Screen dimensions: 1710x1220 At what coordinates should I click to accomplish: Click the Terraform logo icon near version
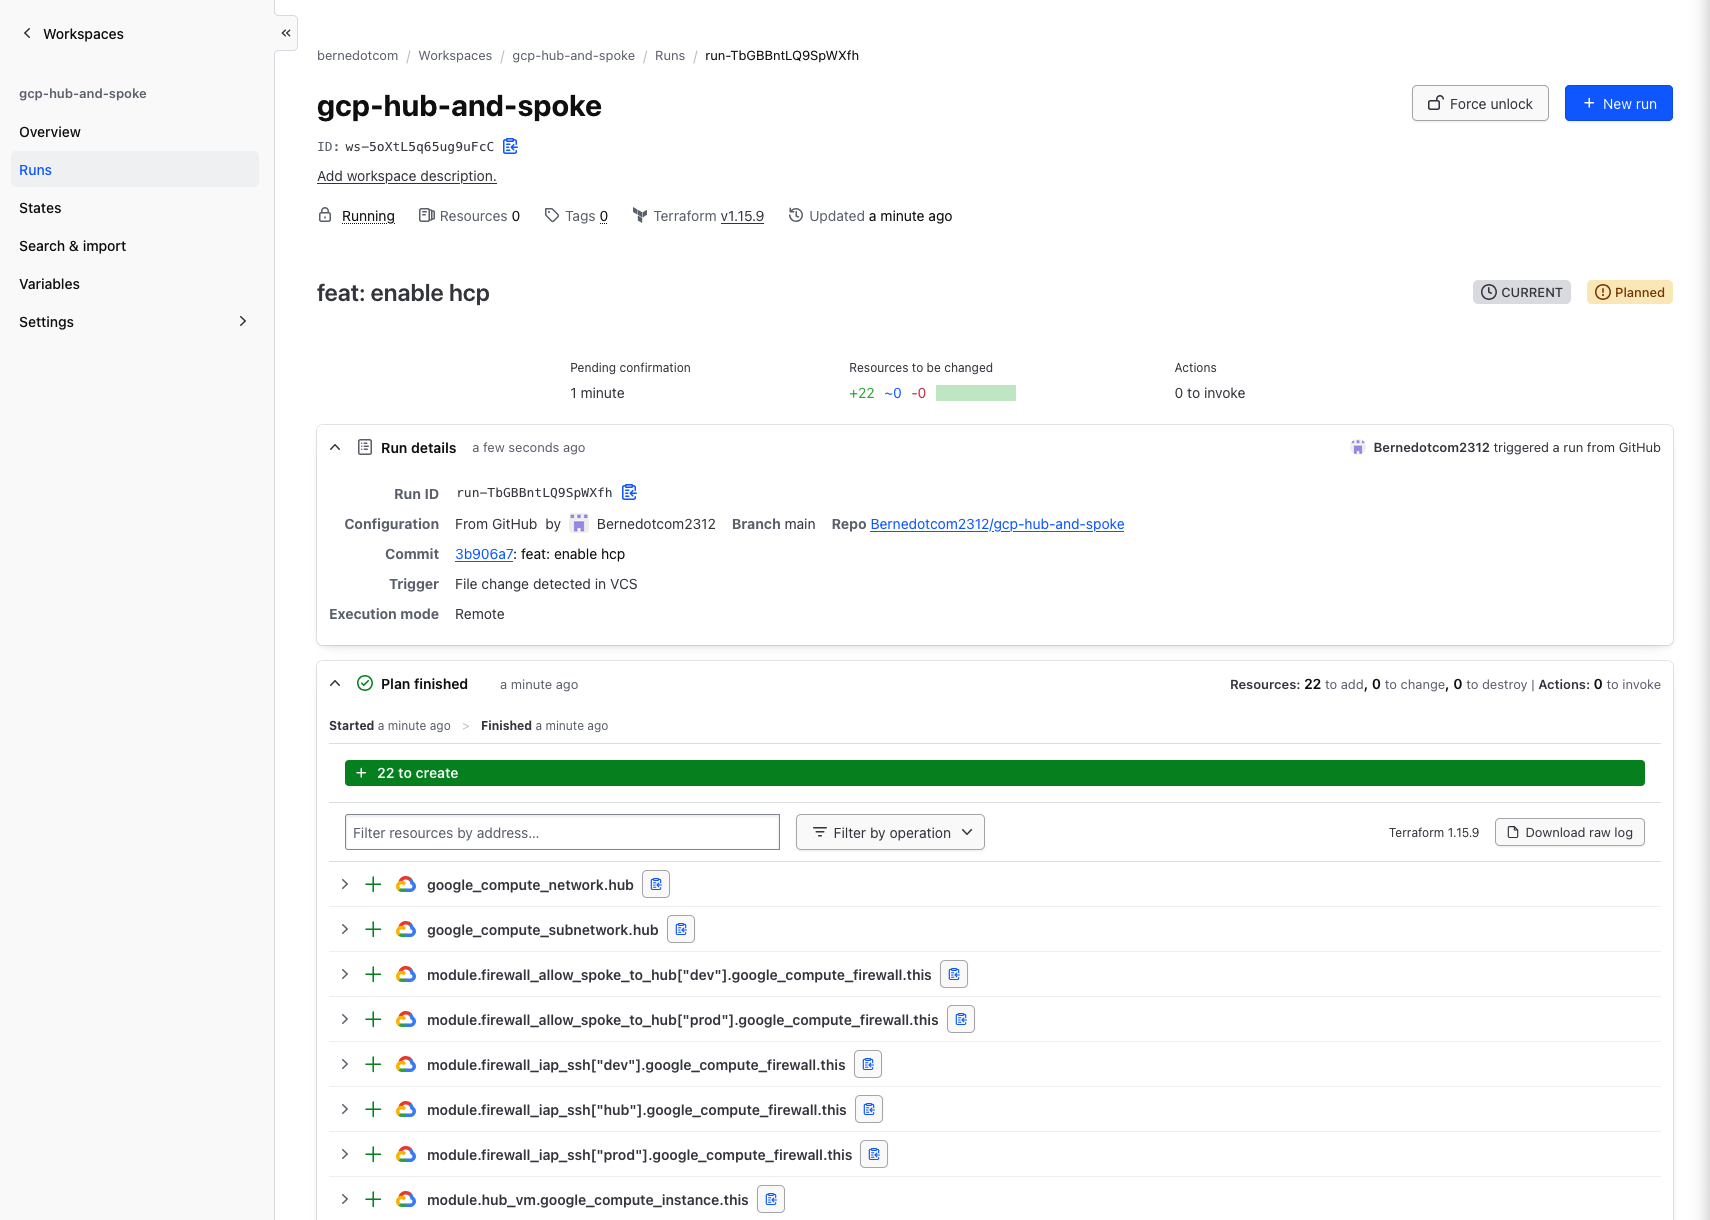[x=640, y=215]
